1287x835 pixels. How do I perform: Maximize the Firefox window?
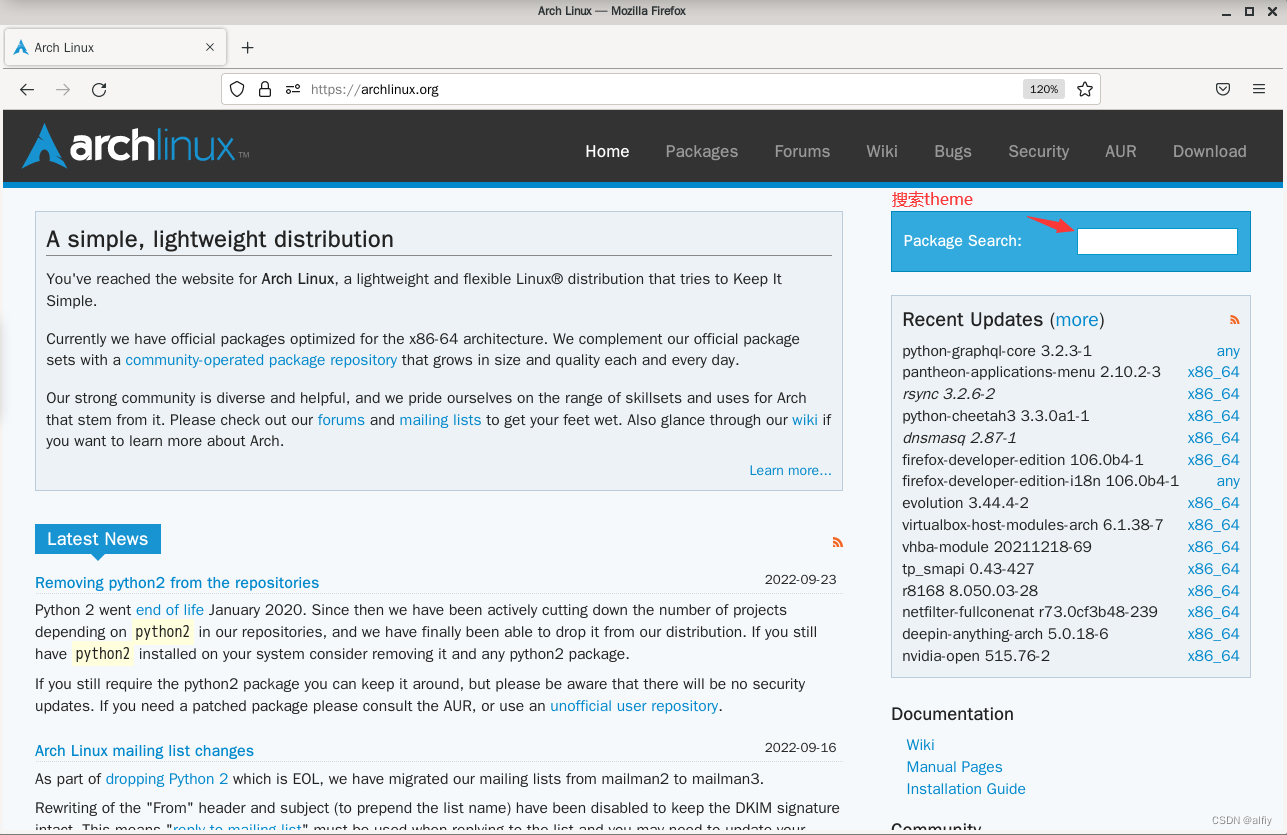click(1249, 11)
